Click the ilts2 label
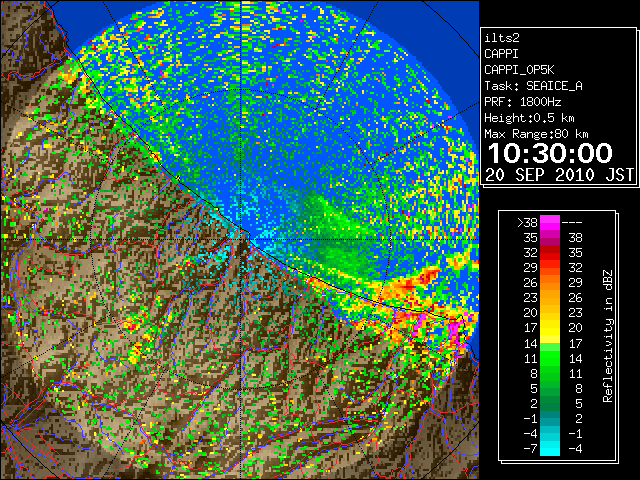The width and height of the screenshot is (640, 480). [x=502, y=38]
